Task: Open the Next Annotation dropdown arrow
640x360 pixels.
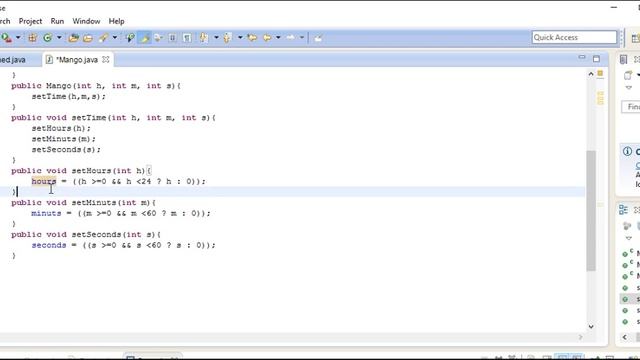Action: click(216, 38)
